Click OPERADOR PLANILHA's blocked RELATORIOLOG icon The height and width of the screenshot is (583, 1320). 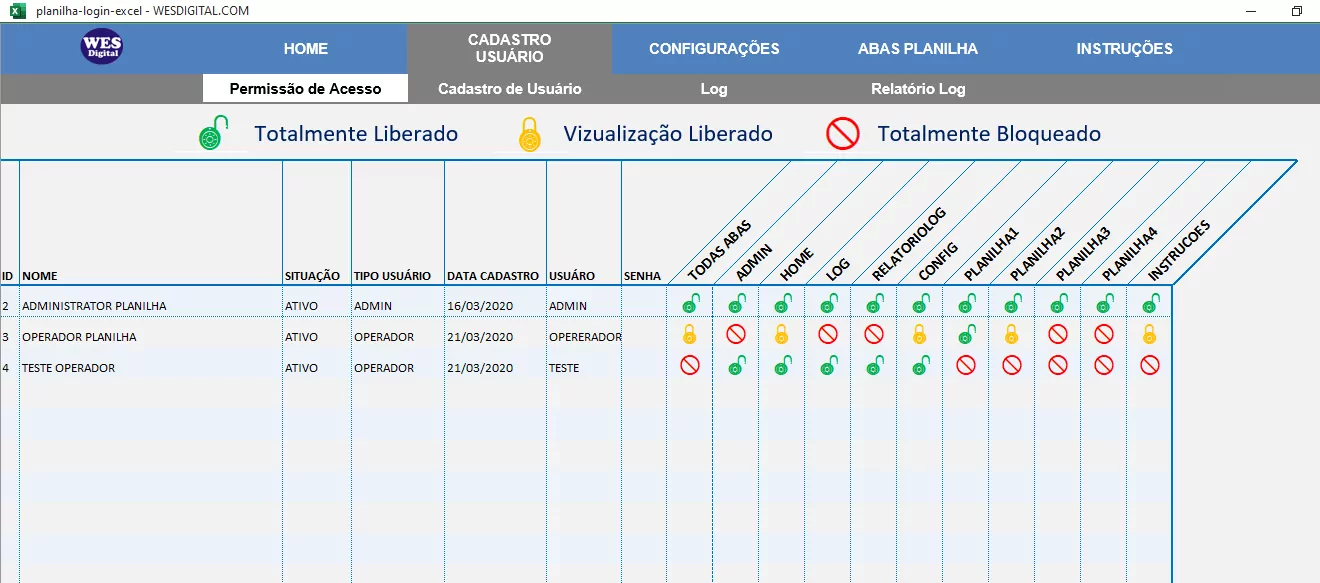[x=874, y=334]
